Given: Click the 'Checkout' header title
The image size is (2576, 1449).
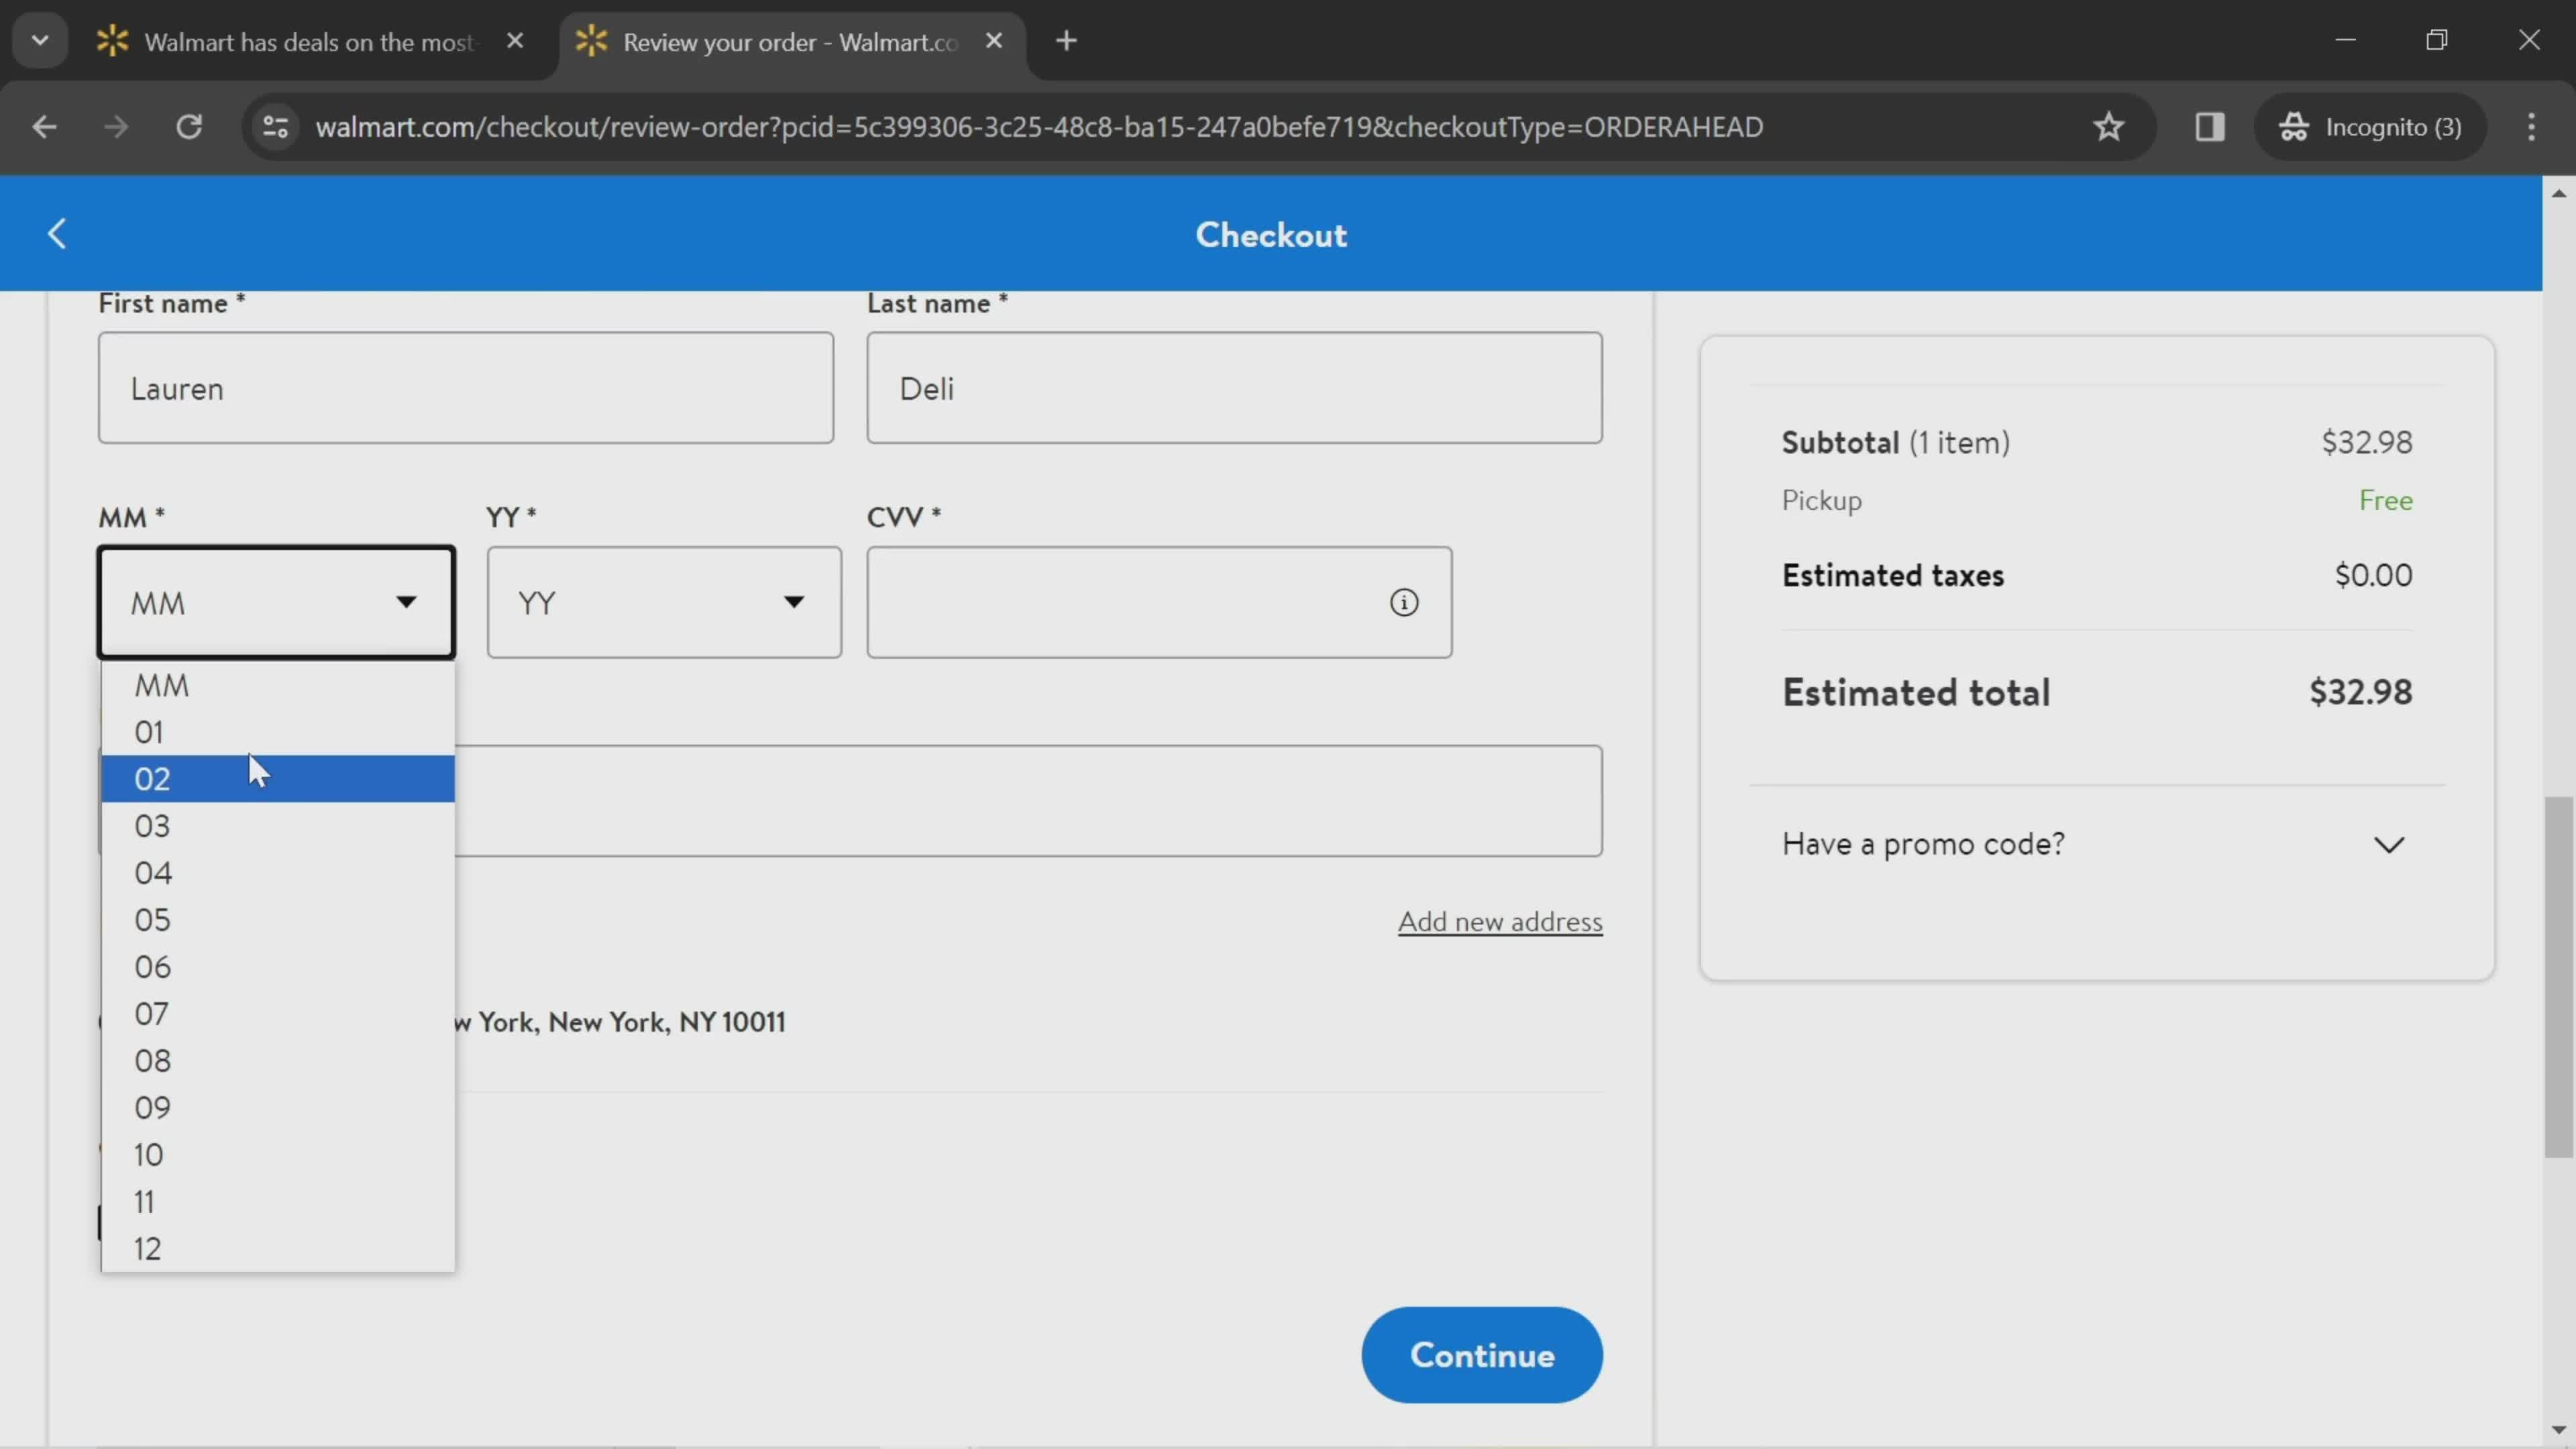Looking at the screenshot, I should (x=1271, y=235).
